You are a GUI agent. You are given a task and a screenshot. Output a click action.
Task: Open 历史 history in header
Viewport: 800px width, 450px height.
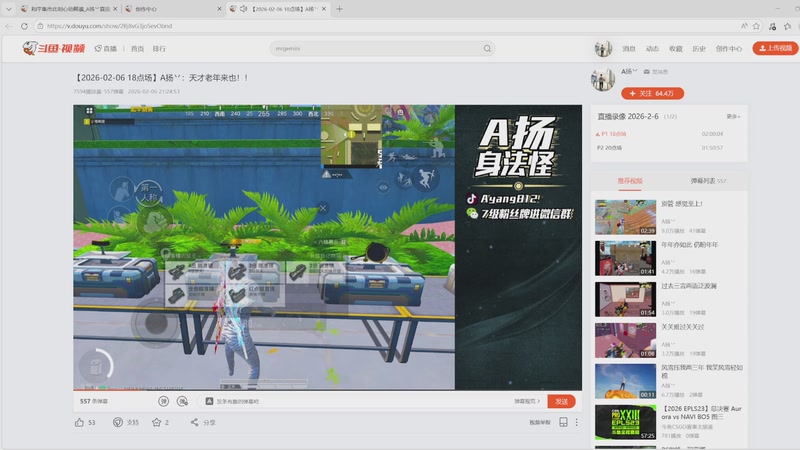point(698,48)
